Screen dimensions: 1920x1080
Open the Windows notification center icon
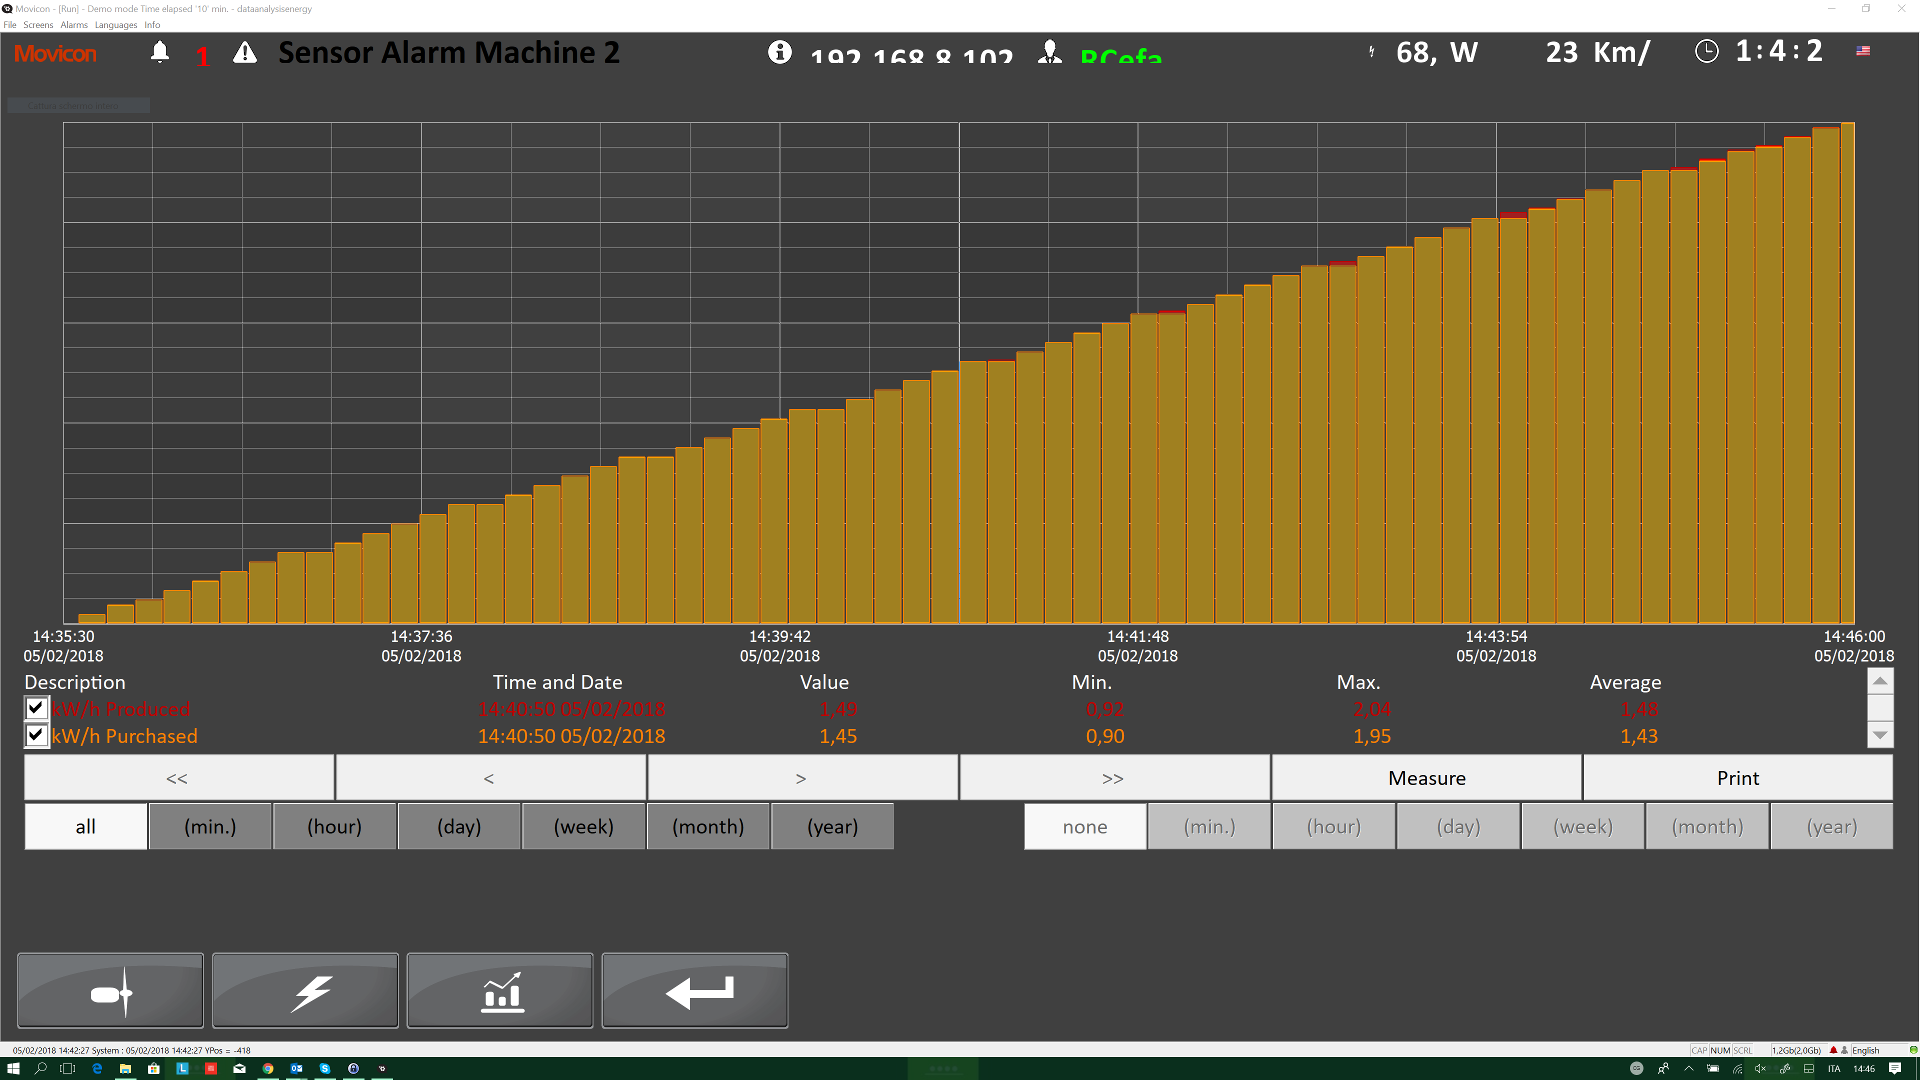pos(1895,1068)
